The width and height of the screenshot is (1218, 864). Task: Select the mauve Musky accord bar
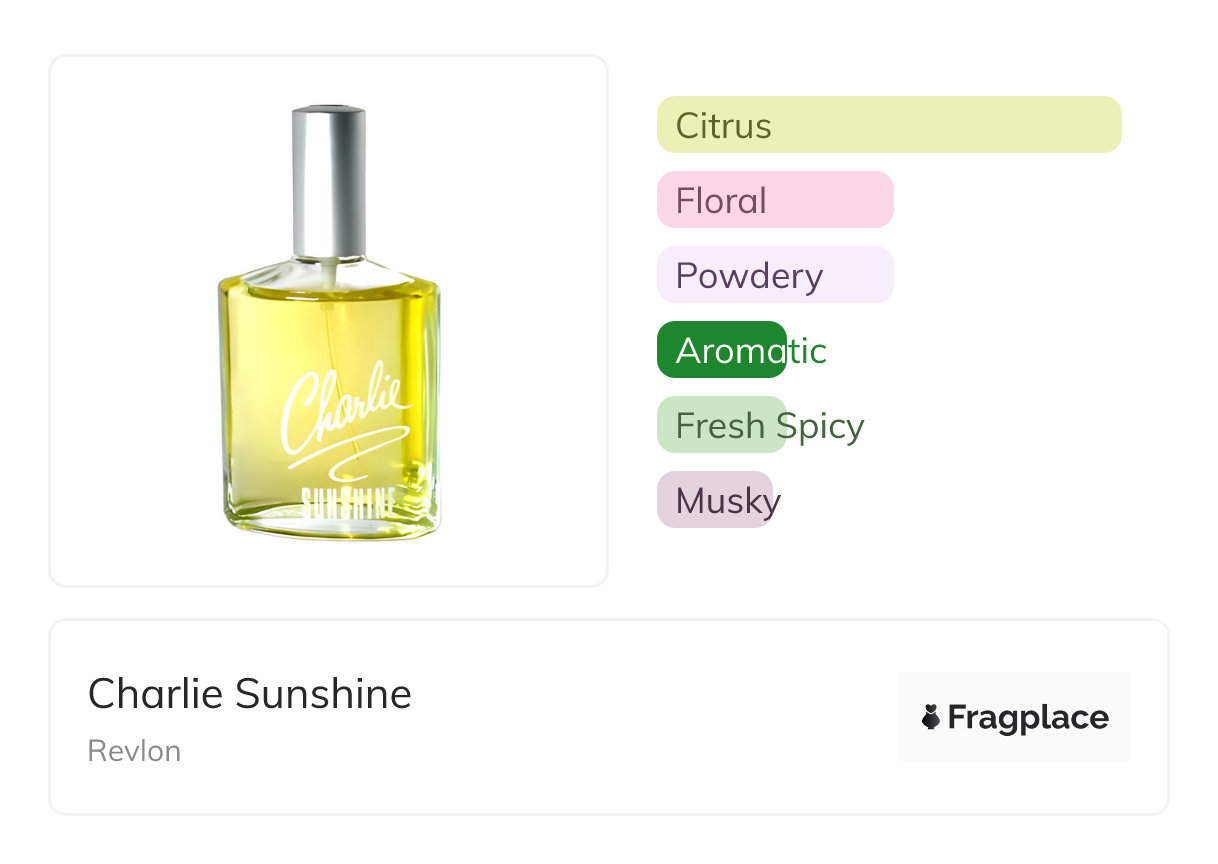[714, 500]
